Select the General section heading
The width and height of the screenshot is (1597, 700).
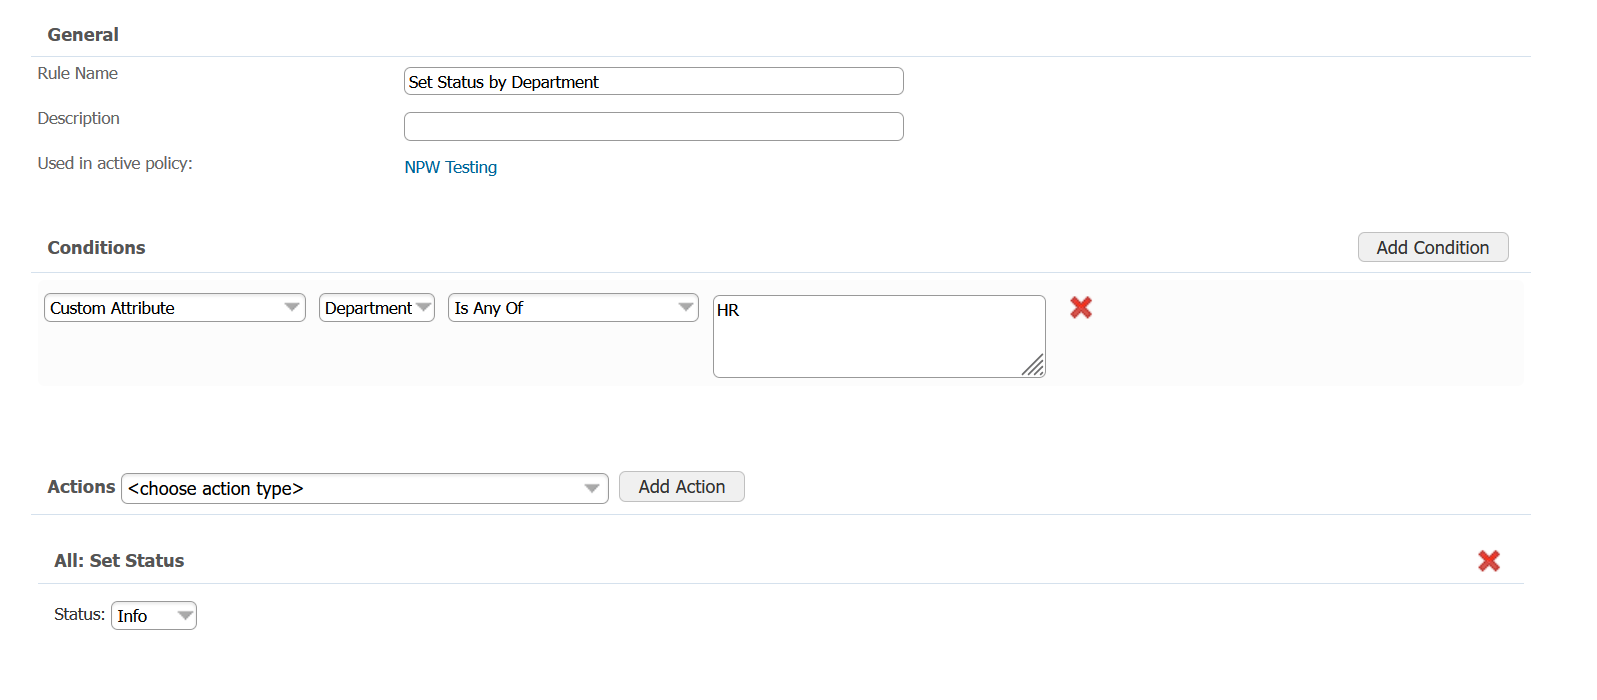[83, 35]
